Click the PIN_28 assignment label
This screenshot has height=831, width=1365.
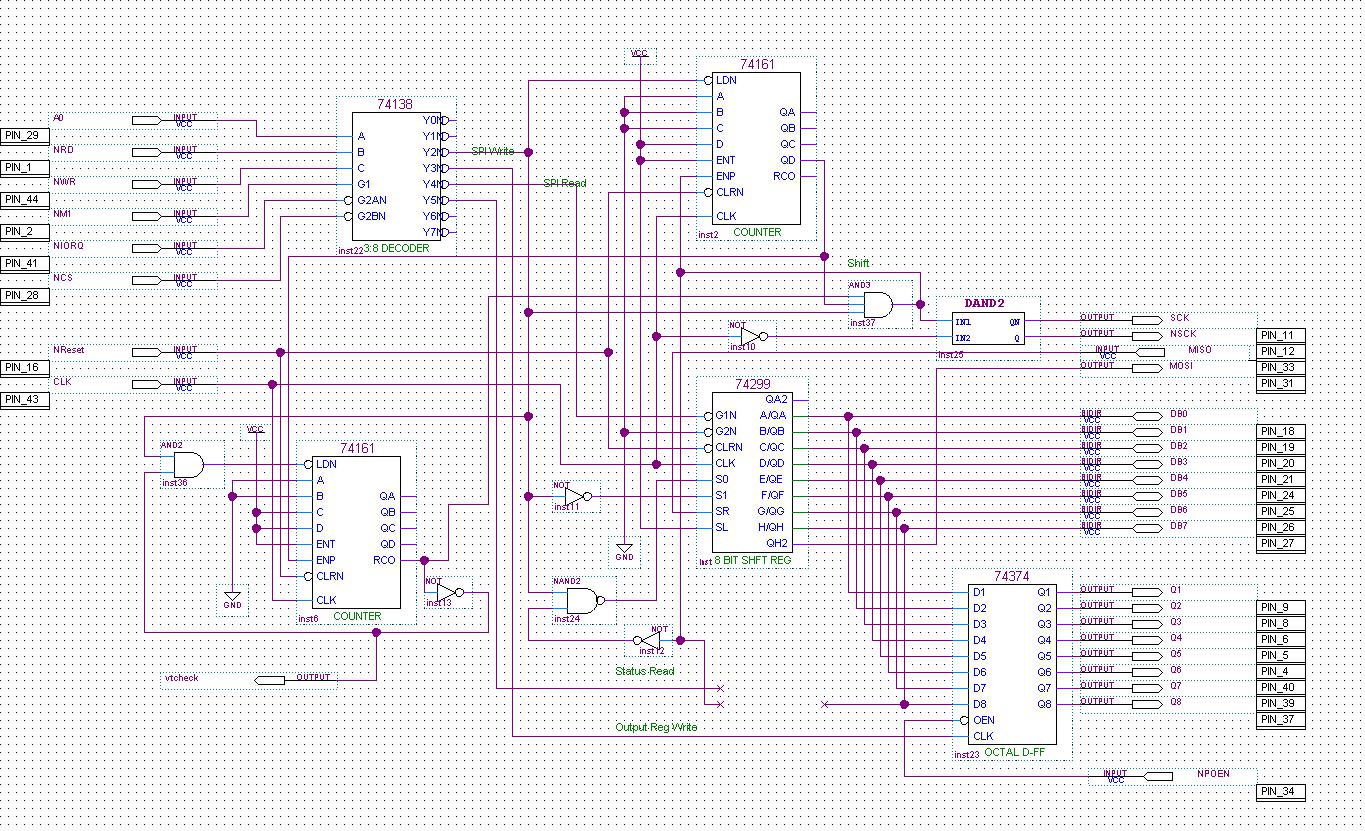(x=24, y=295)
